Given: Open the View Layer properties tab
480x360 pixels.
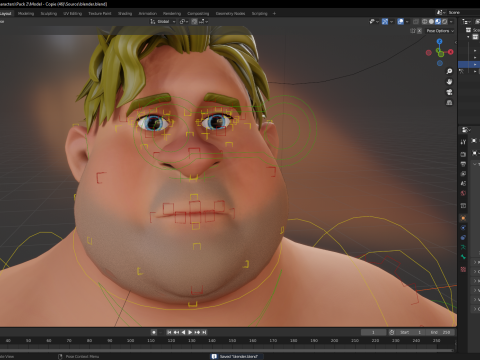Looking at the screenshot, I should click(463, 174).
